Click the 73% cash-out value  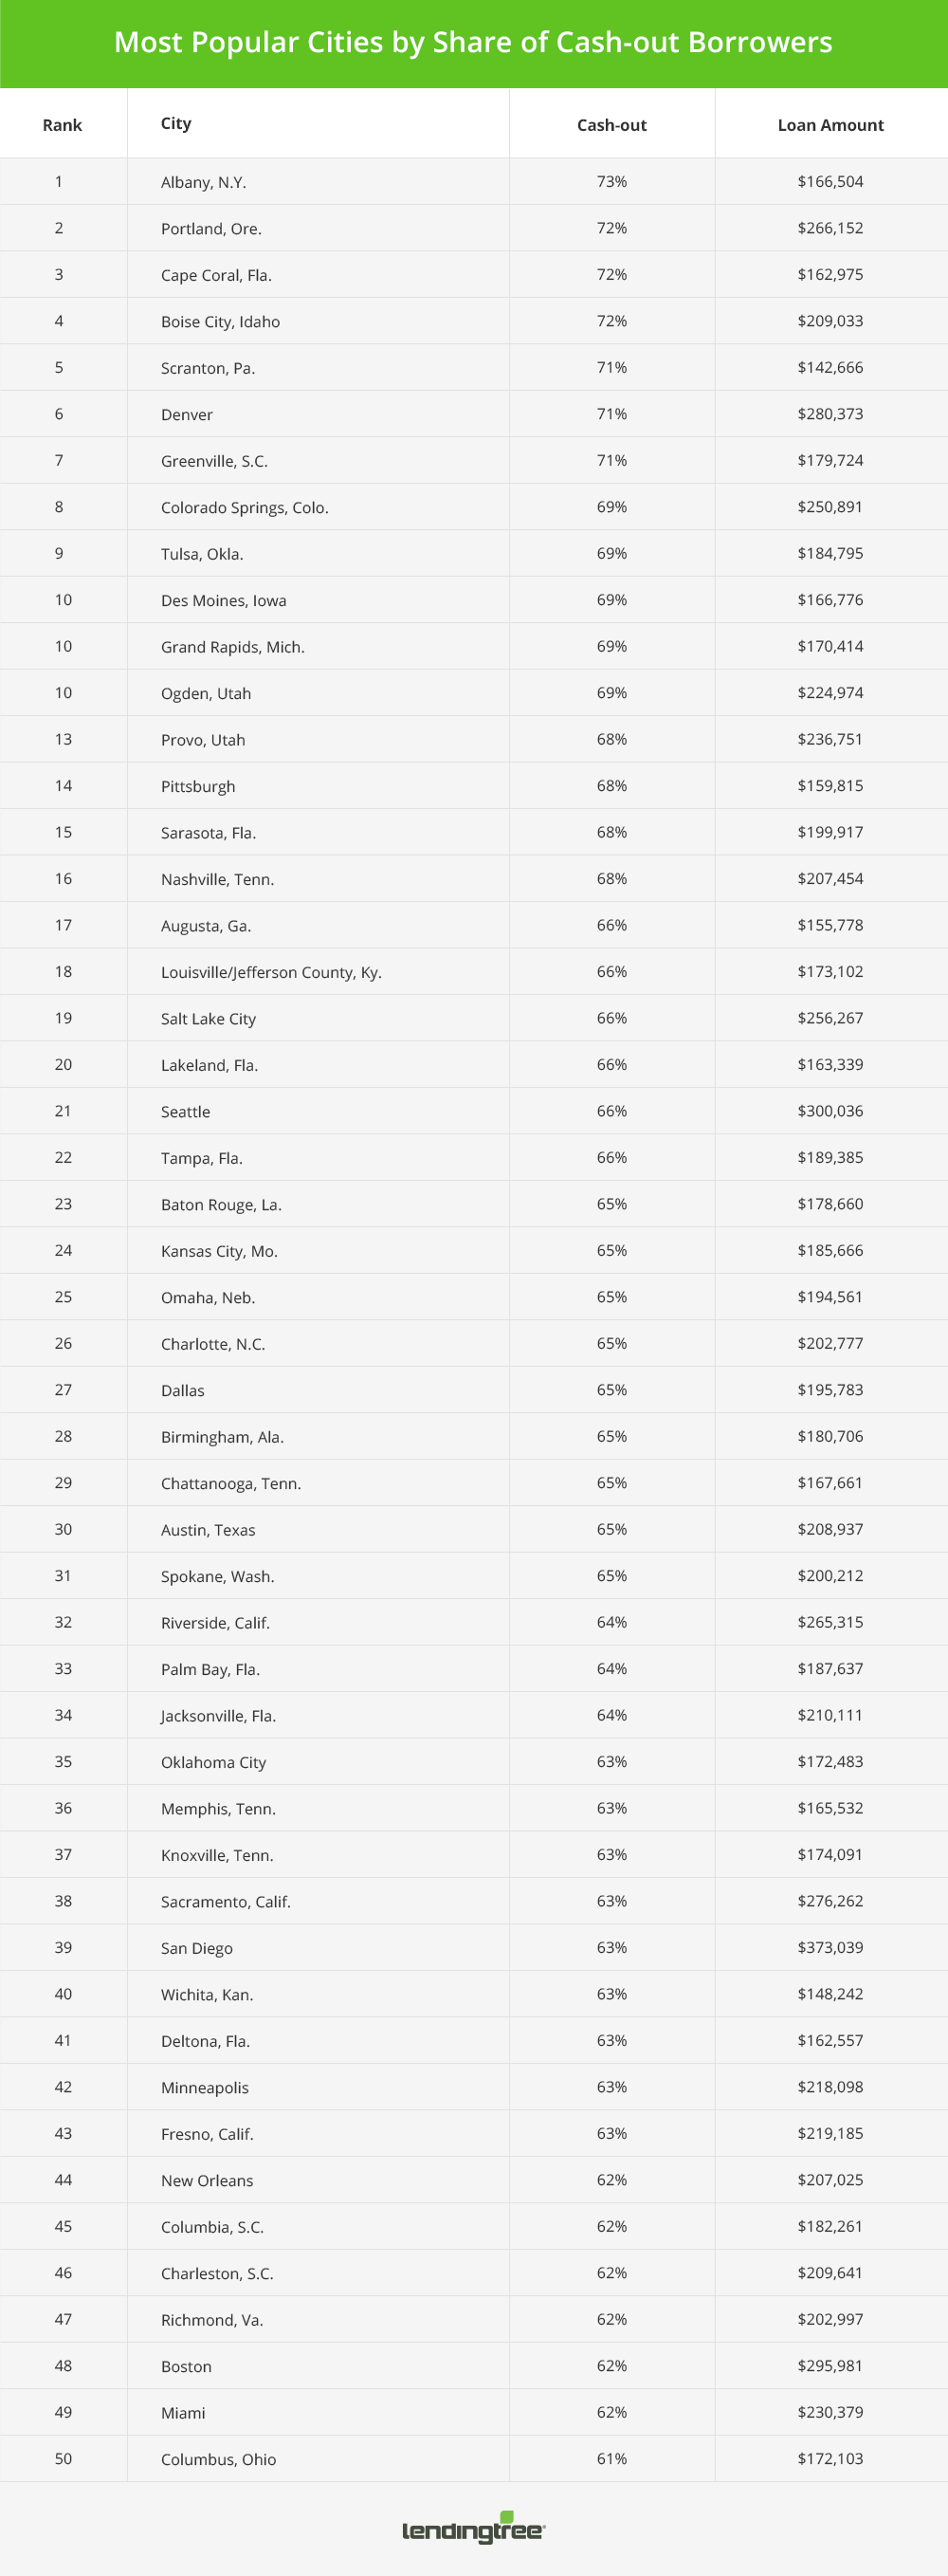(611, 182)
